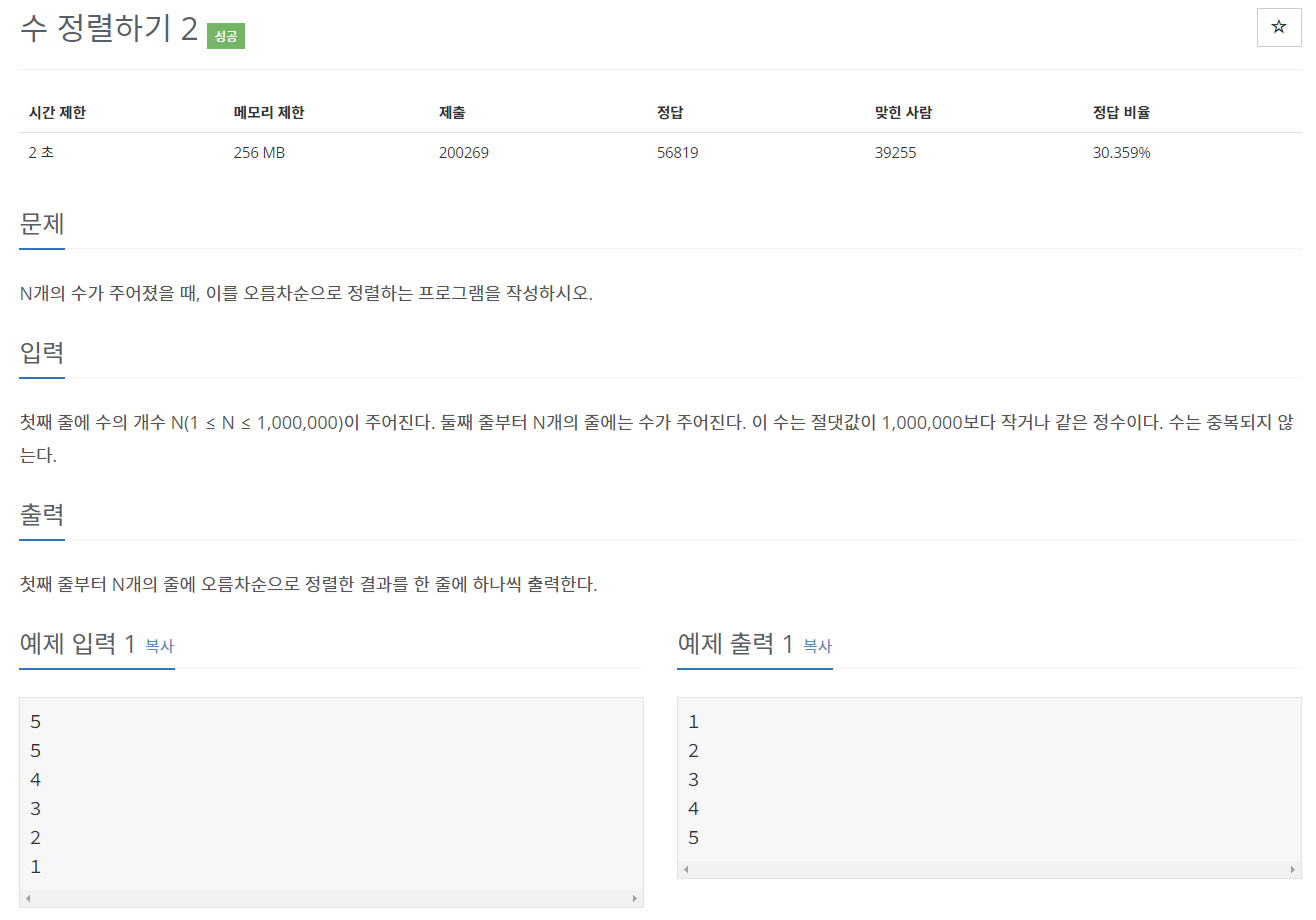Click the time limit value 2 초
Image resolution: width=1316 pixels, height=920 pixels.
click(x=40, y=153)
